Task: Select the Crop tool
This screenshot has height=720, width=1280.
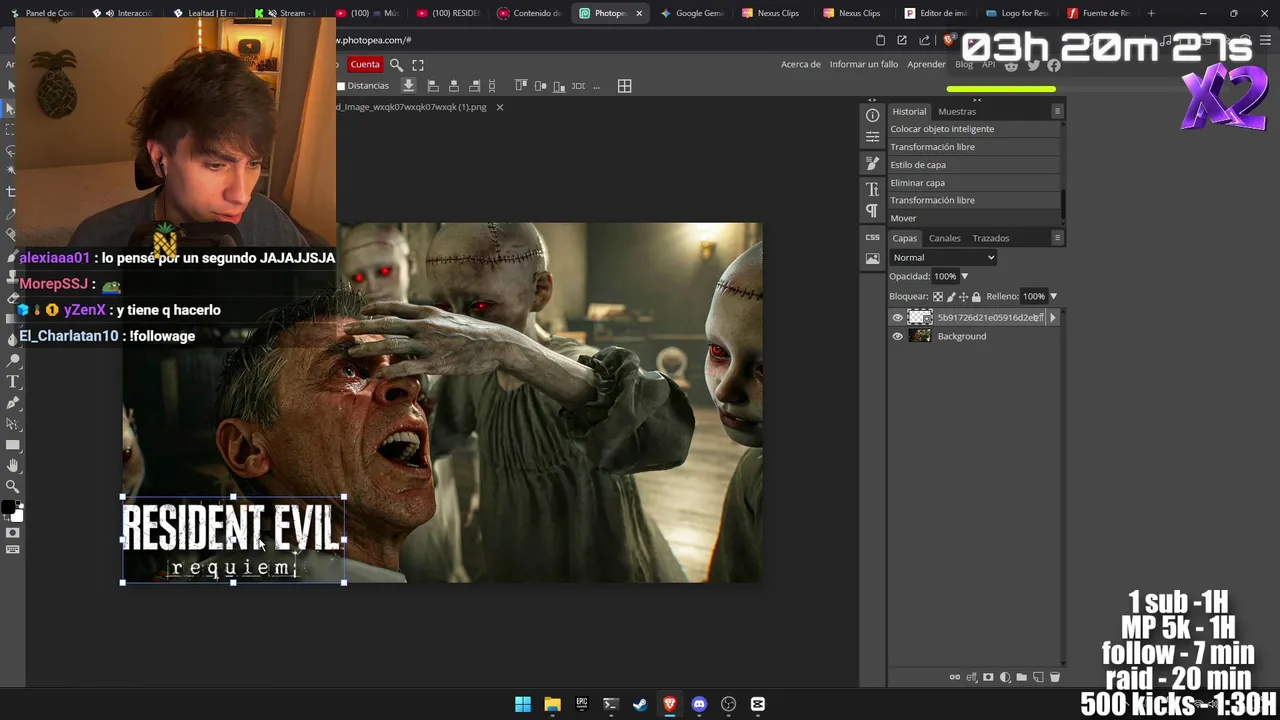Action: click(x=11, y=192)
